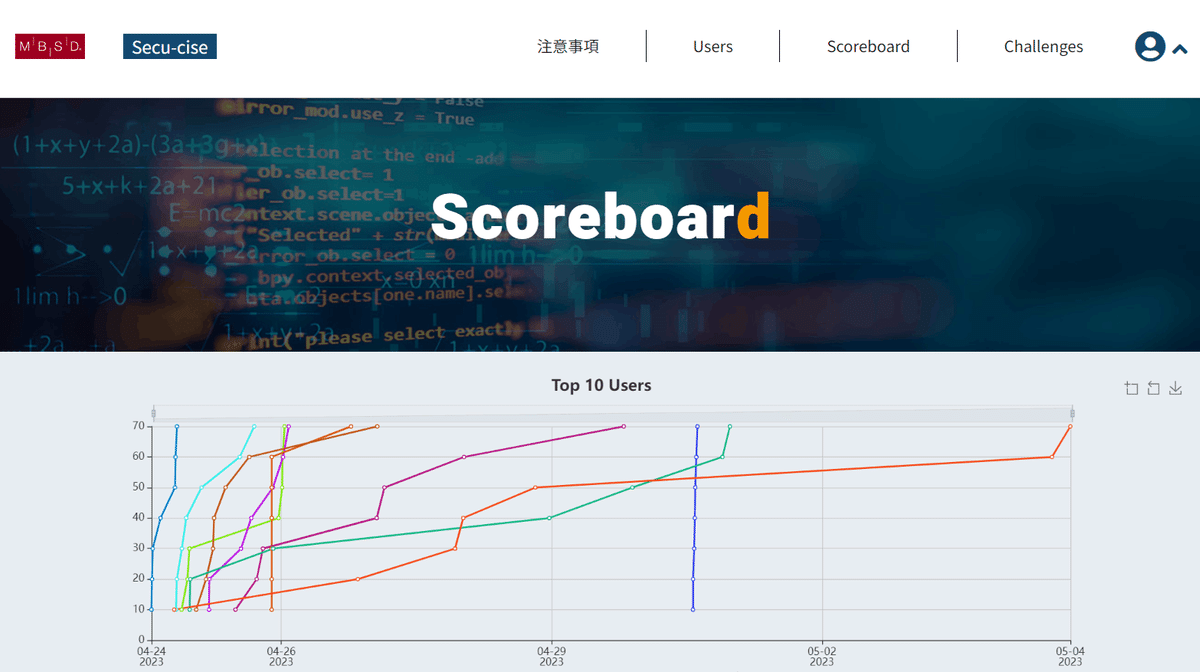The image size is (1200, 672).
Task: Download the Top 10 Users chart as image
Action: coord(1175,388)
